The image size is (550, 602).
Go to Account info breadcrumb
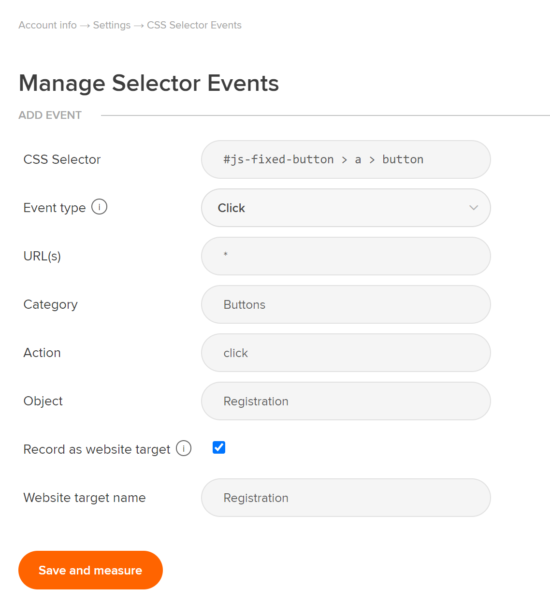(x=48, y=25)
